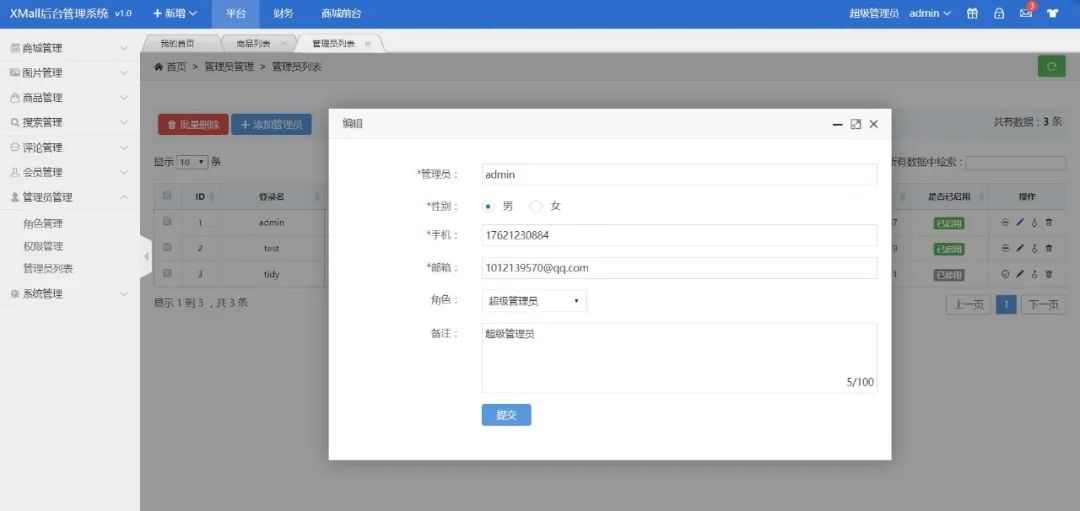1080x511 pixels.
Task: Click the trash icon in tidy row
Action: tap(1049, 274)
